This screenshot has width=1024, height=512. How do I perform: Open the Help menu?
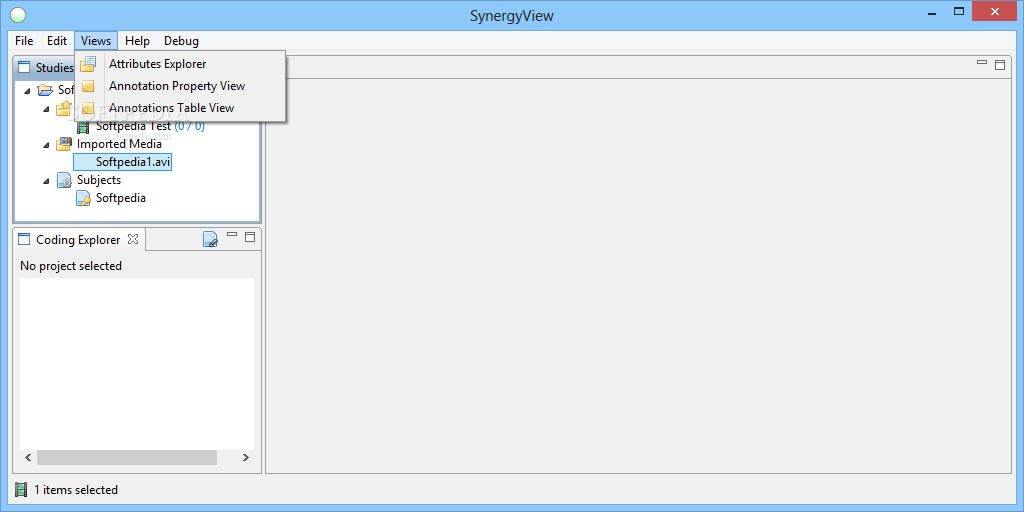point(137,40)
